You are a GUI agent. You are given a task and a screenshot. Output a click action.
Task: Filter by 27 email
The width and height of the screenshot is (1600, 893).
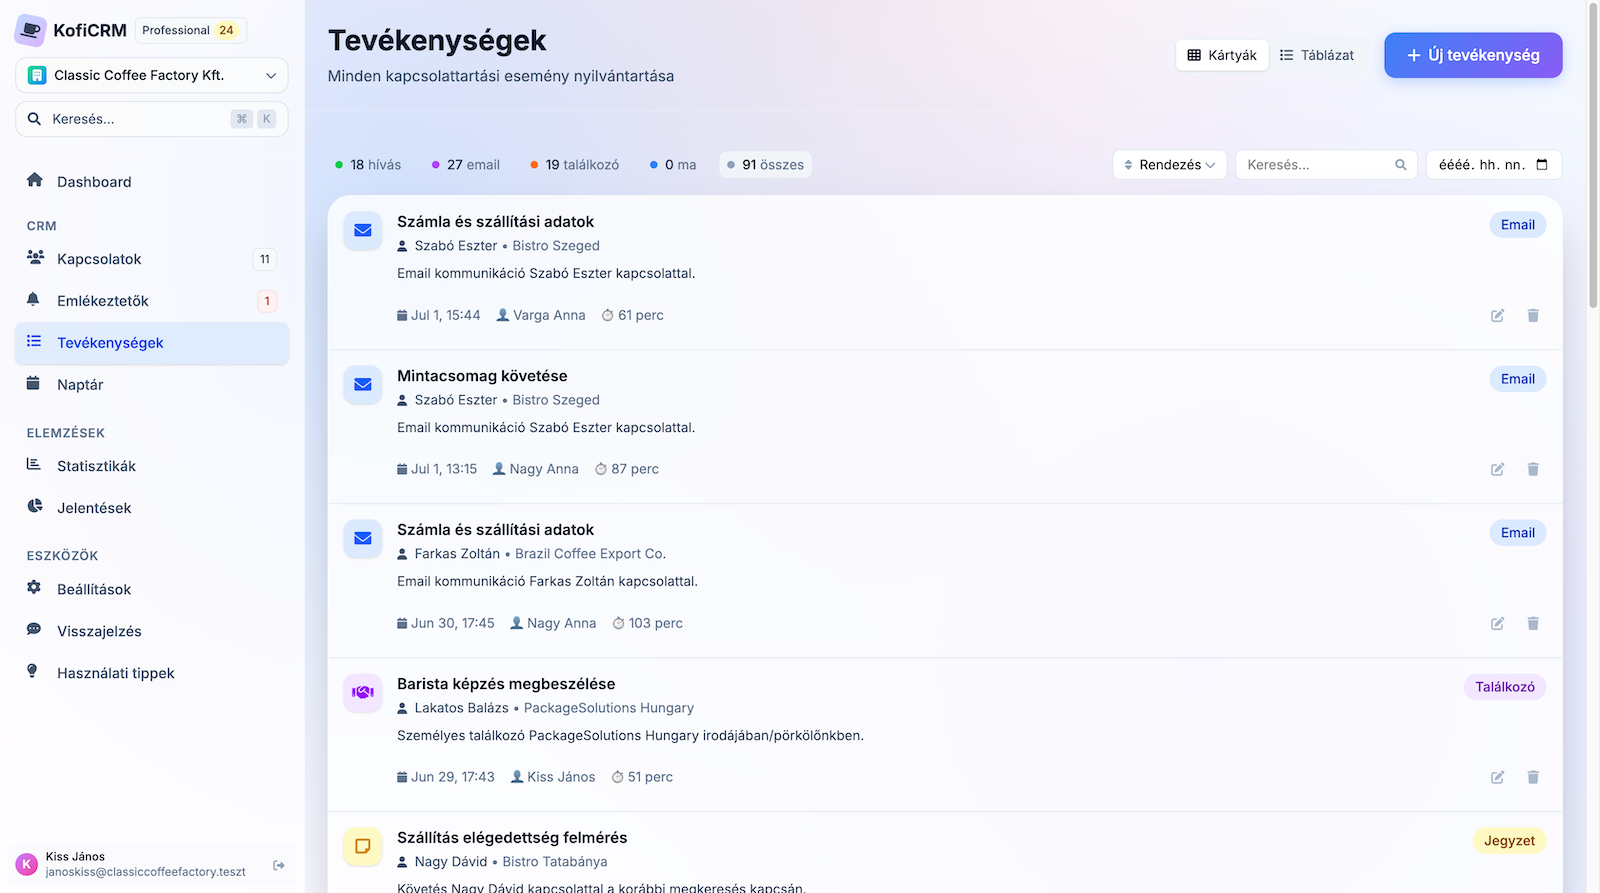[466, 165]
